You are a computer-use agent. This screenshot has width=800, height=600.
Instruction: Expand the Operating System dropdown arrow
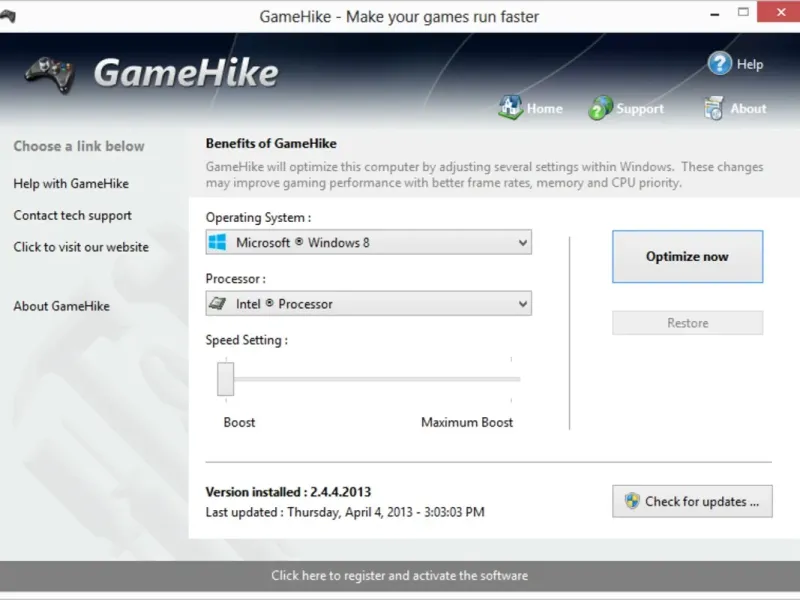pos(522,242)
